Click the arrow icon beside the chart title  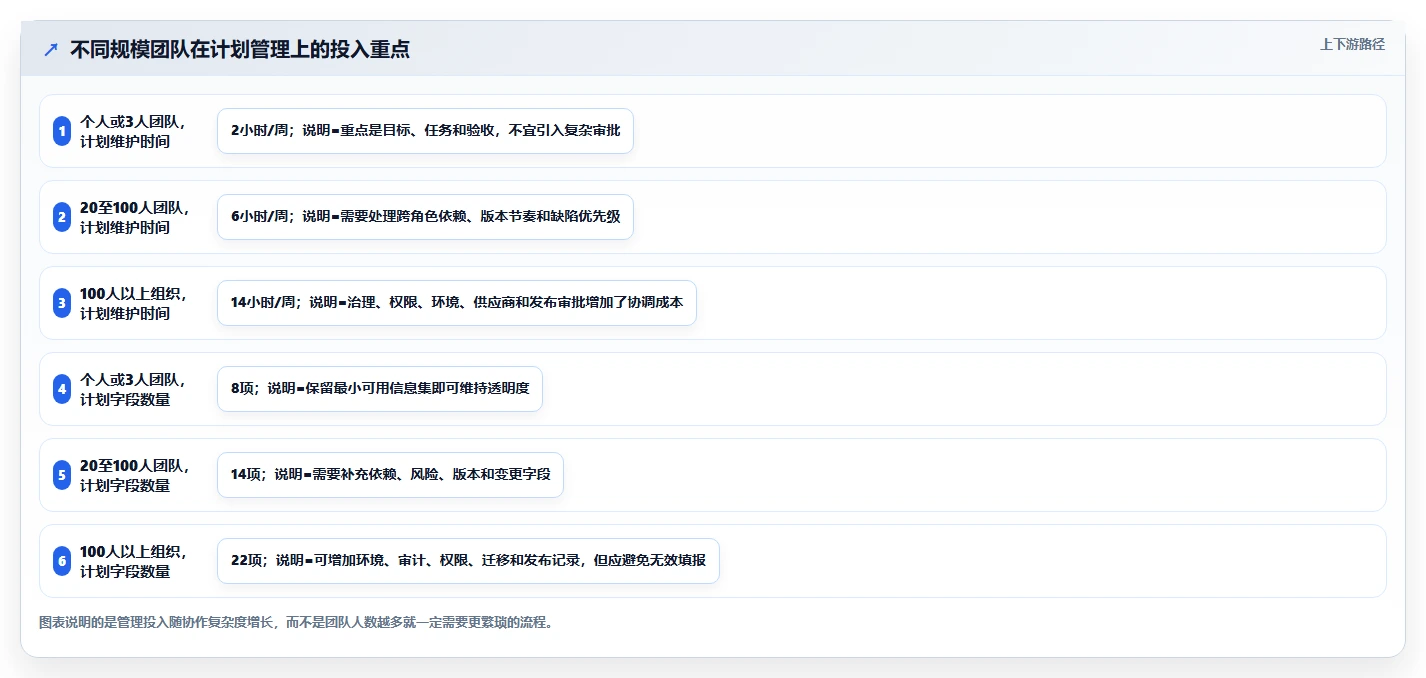pyautogui.click(x=51, y=49)
